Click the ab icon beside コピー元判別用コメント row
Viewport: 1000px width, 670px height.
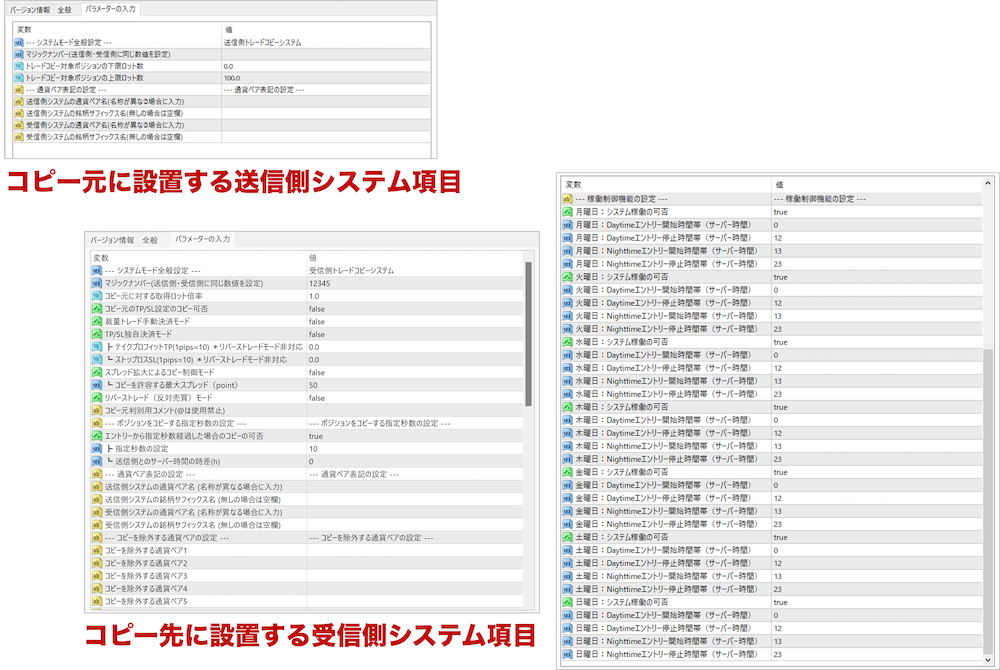point(96,409)
